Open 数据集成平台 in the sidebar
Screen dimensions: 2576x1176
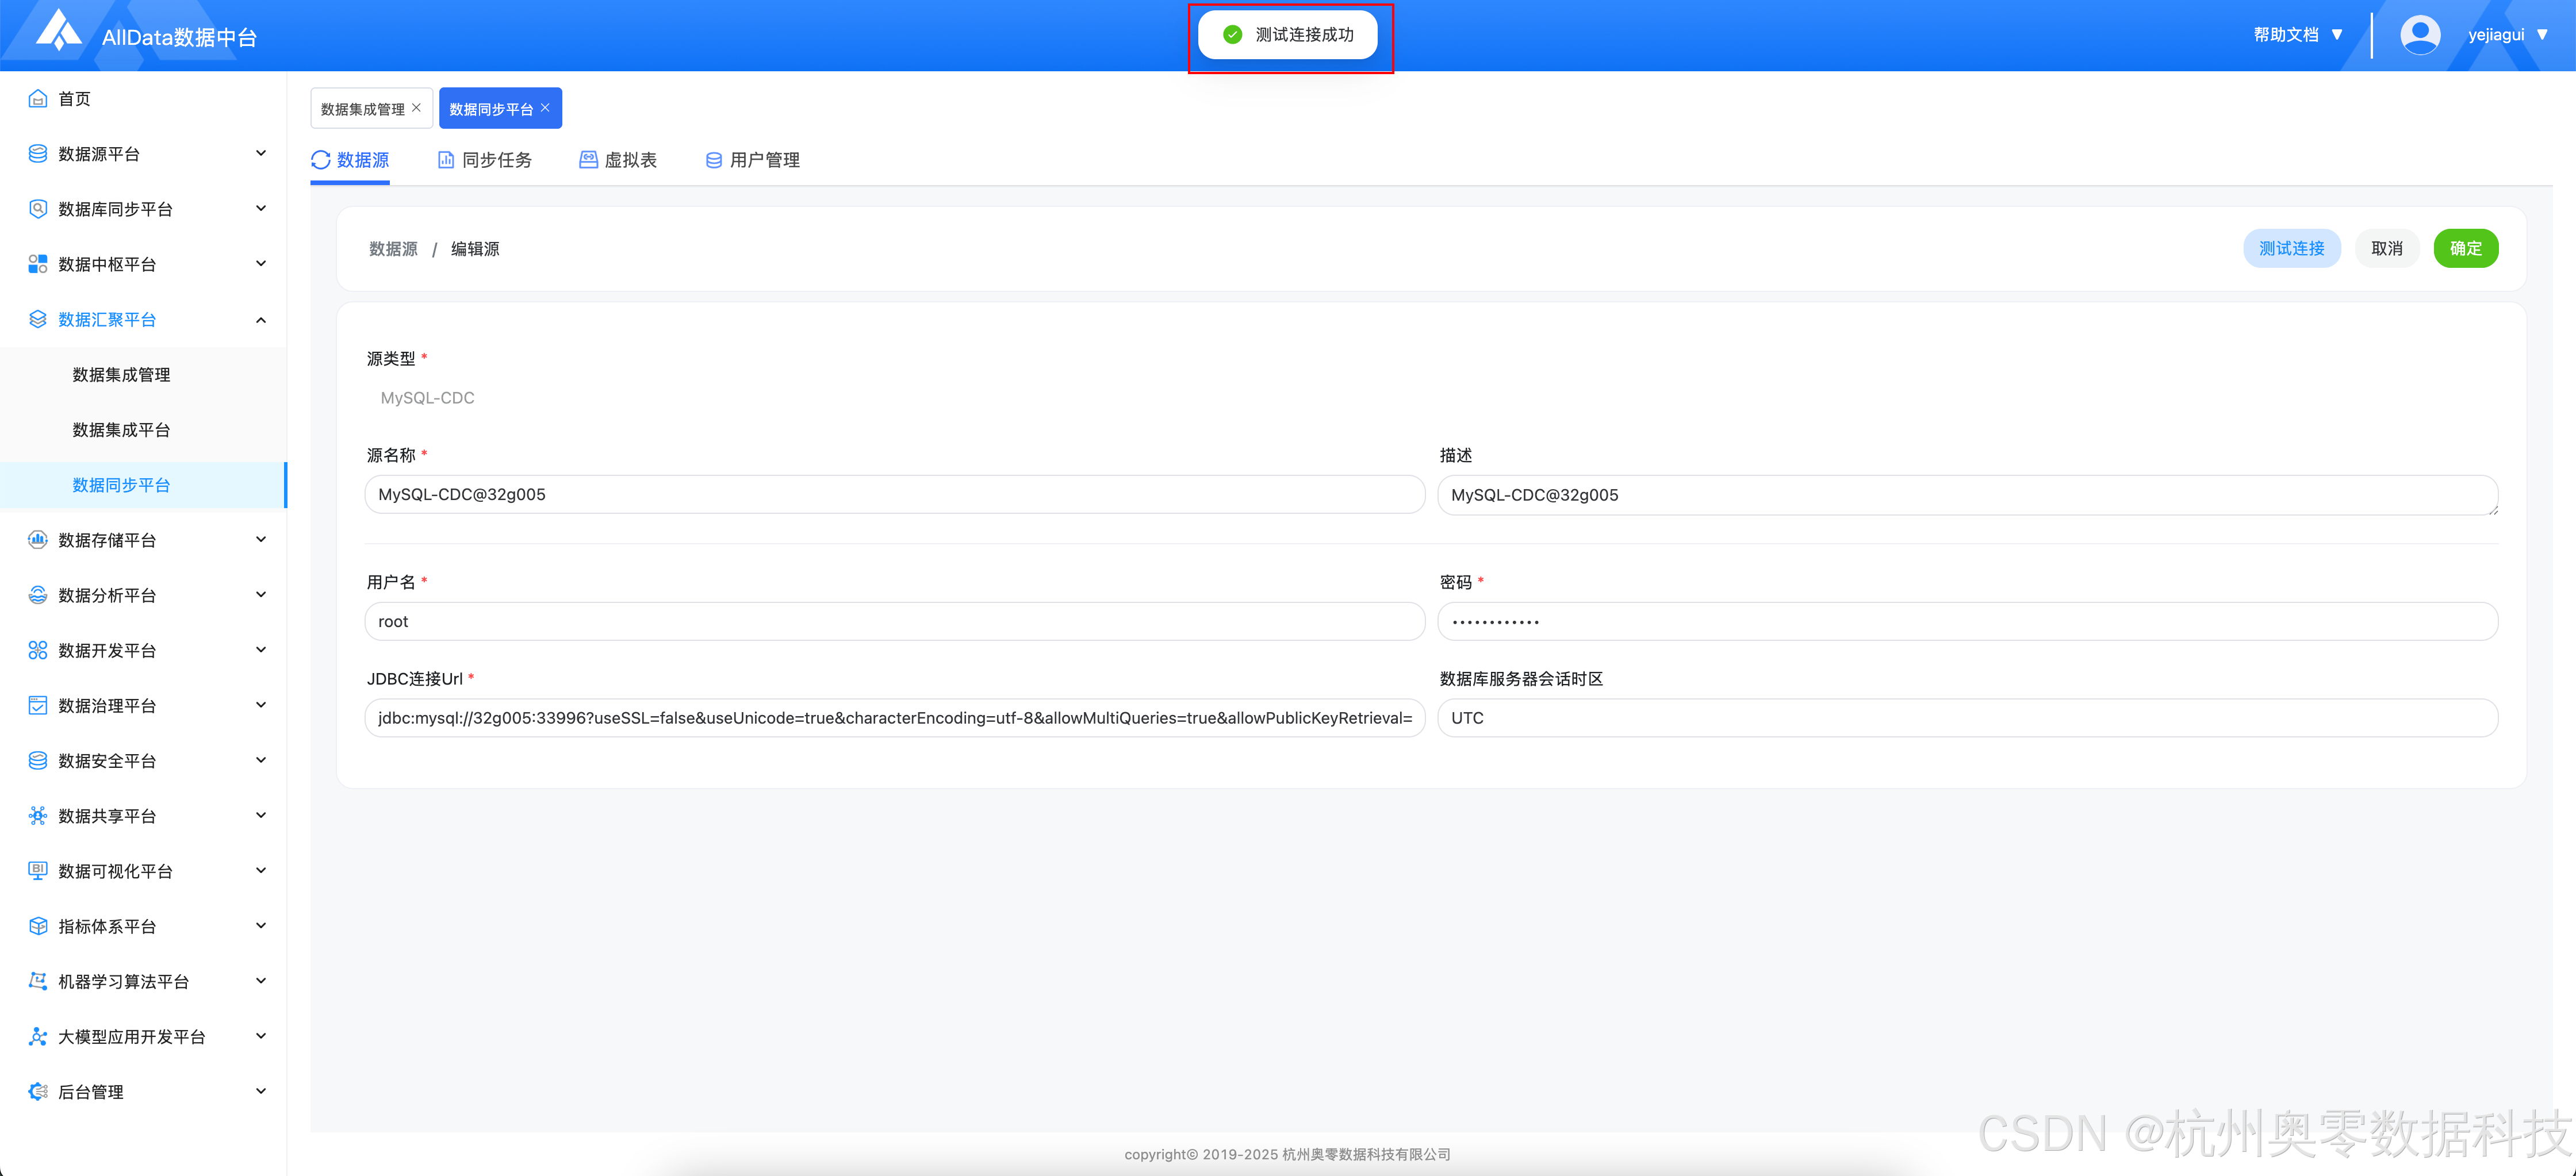click(x=121, y=430)
